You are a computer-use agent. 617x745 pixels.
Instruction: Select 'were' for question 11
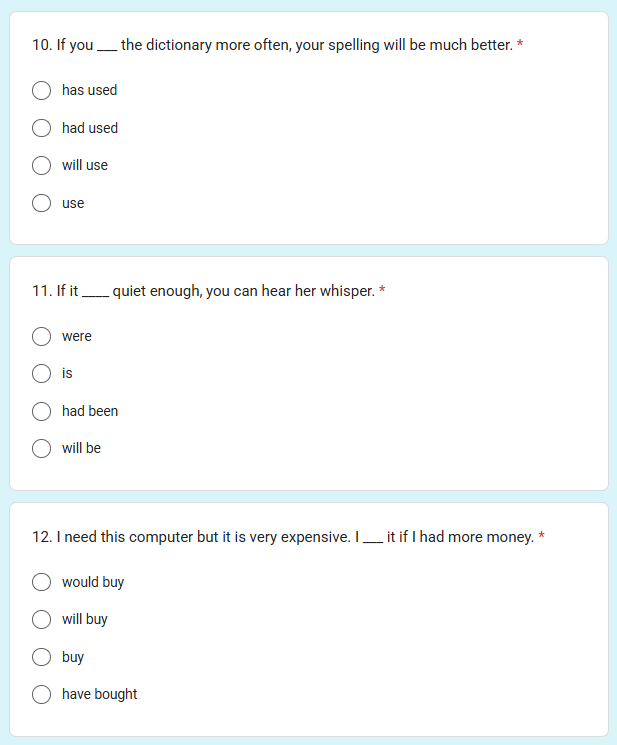coord(41,336)
